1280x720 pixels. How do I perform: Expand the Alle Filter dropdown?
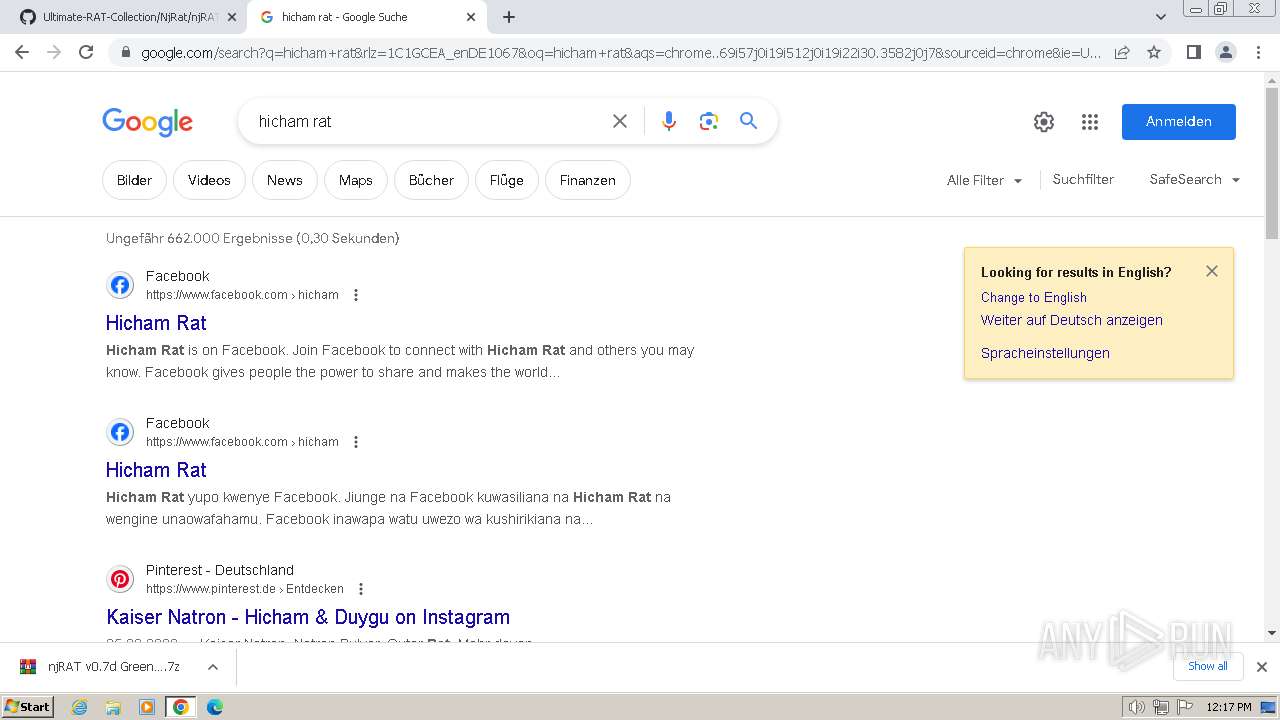click(x=984, y=180)
